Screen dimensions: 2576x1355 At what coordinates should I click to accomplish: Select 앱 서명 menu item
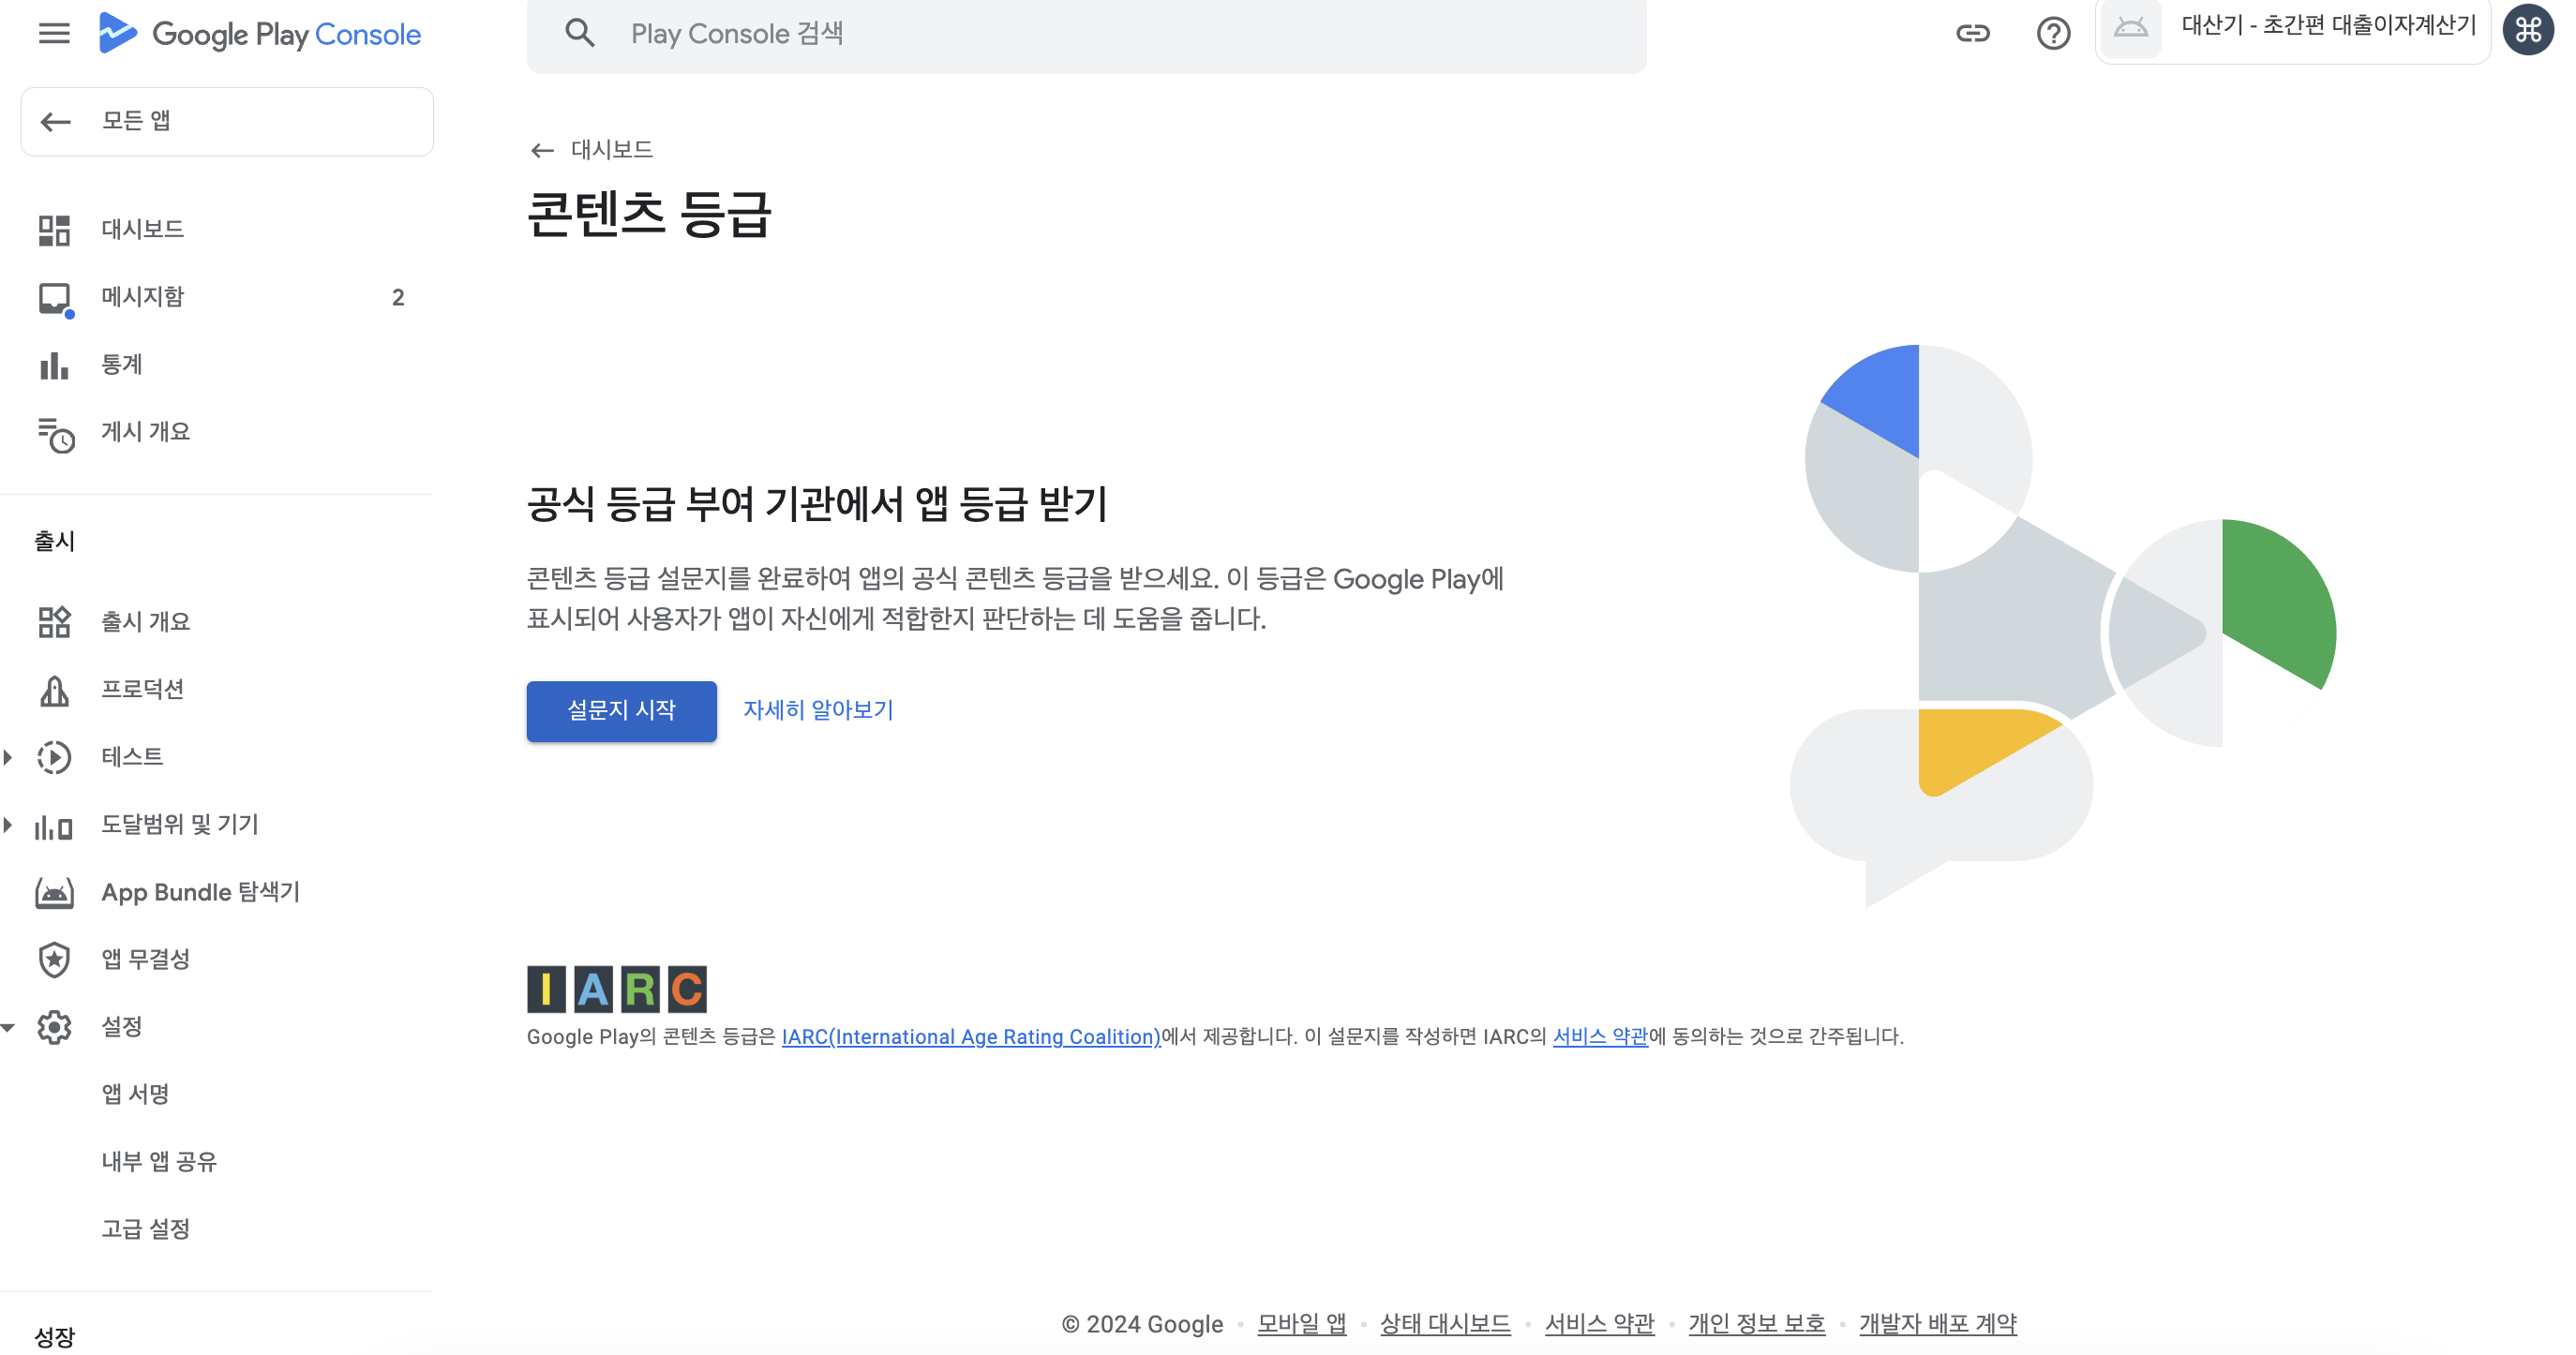(x=135, y=1094)
